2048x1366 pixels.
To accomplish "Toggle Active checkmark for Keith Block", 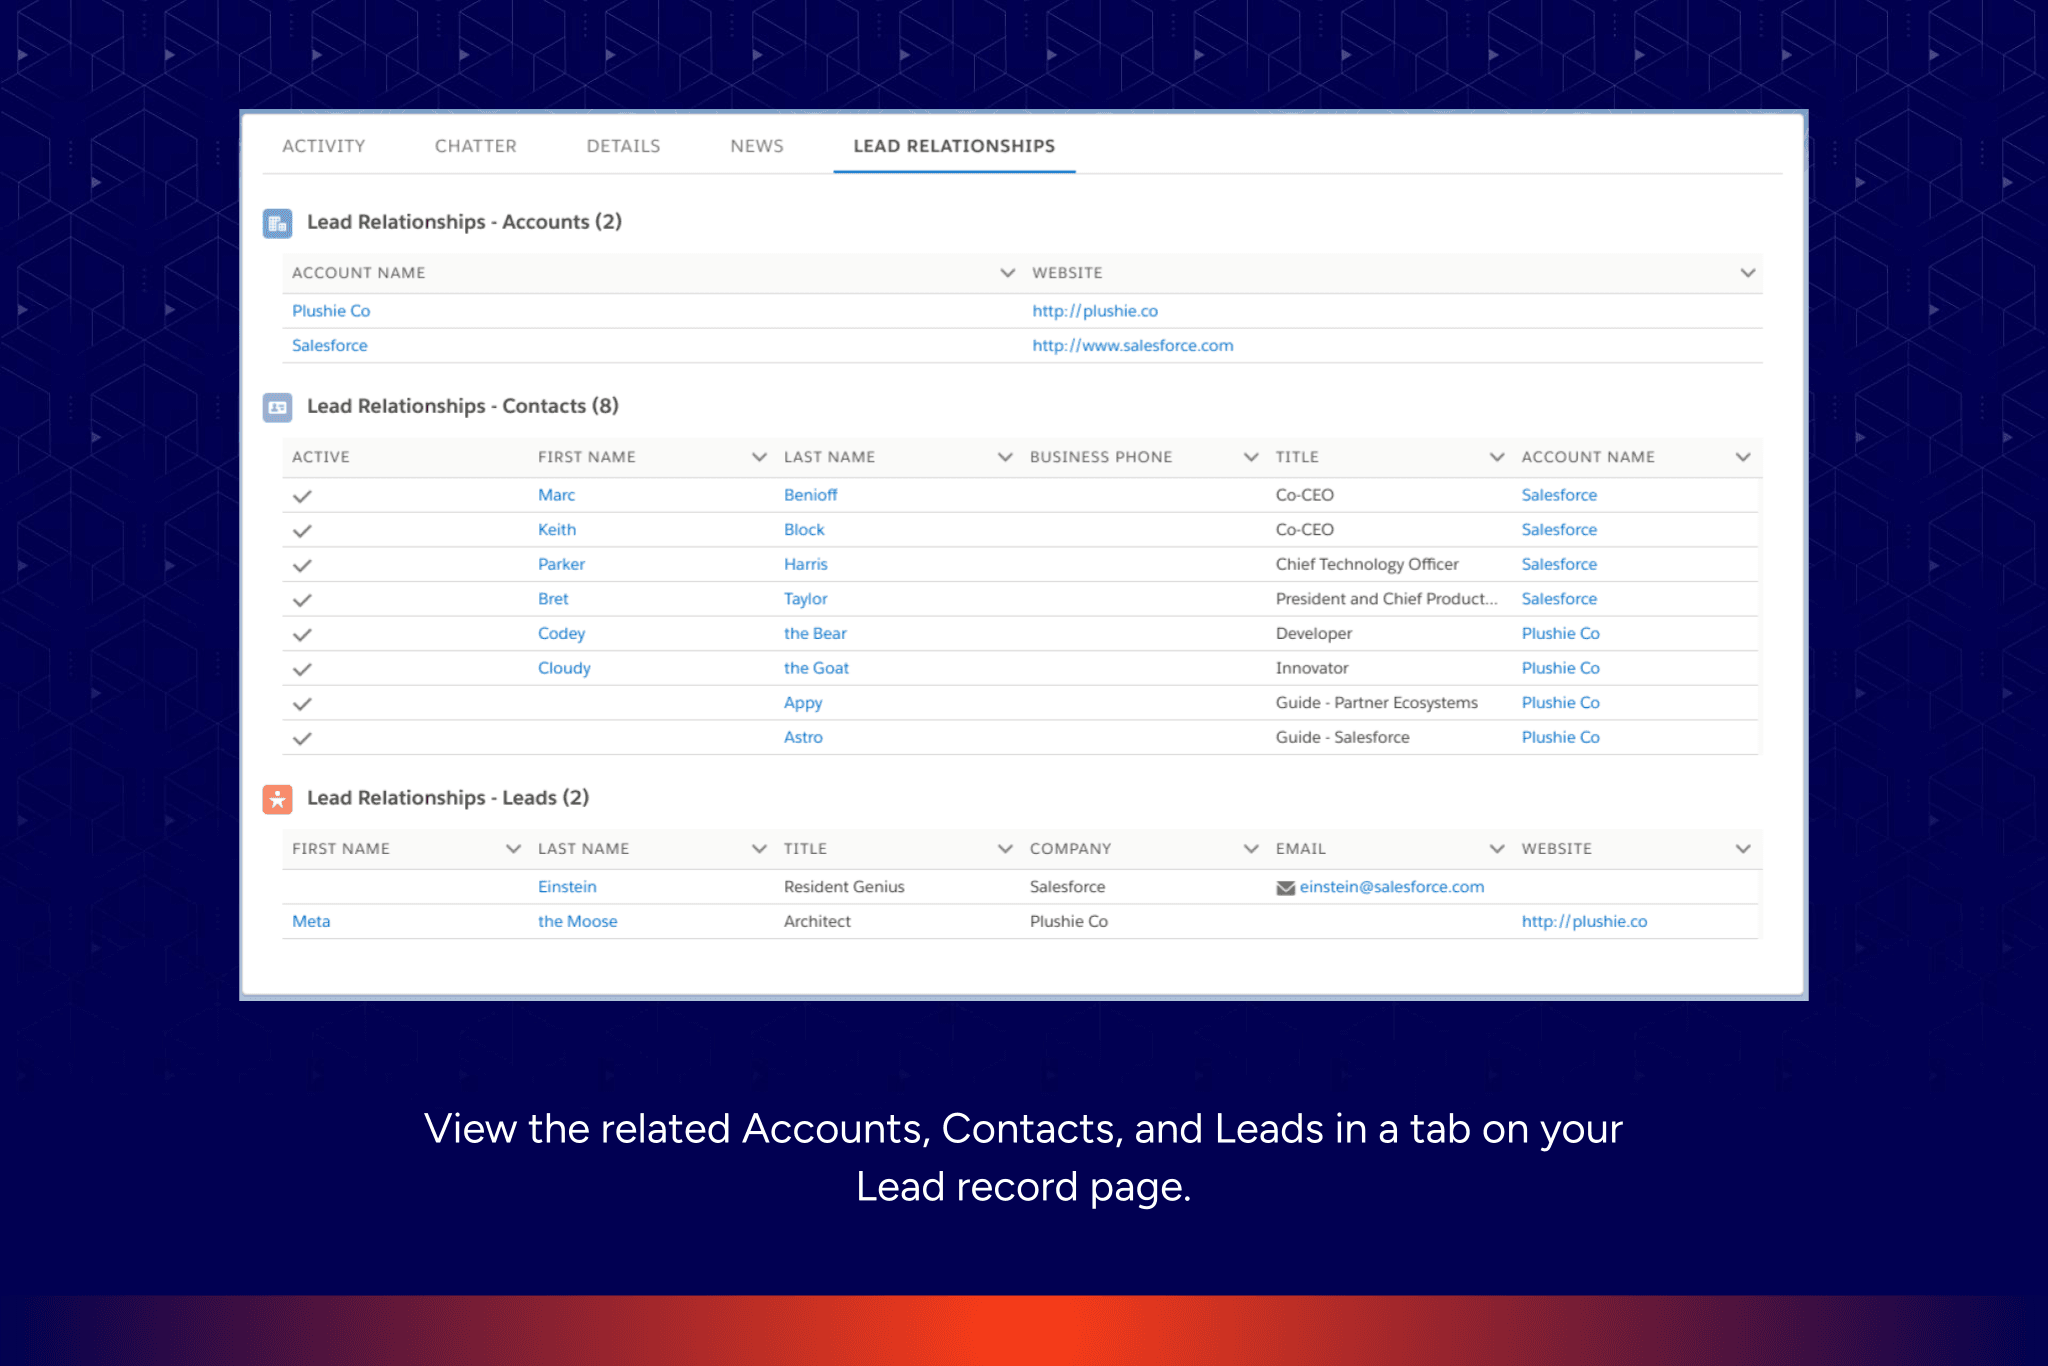I will coord(302,531).
